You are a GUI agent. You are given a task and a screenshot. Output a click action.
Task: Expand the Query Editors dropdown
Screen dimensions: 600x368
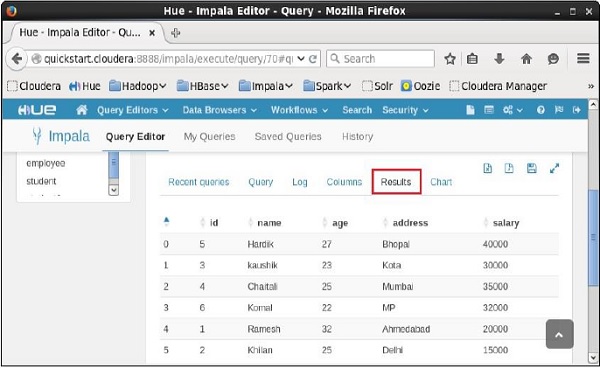click(x=132, y=110)
